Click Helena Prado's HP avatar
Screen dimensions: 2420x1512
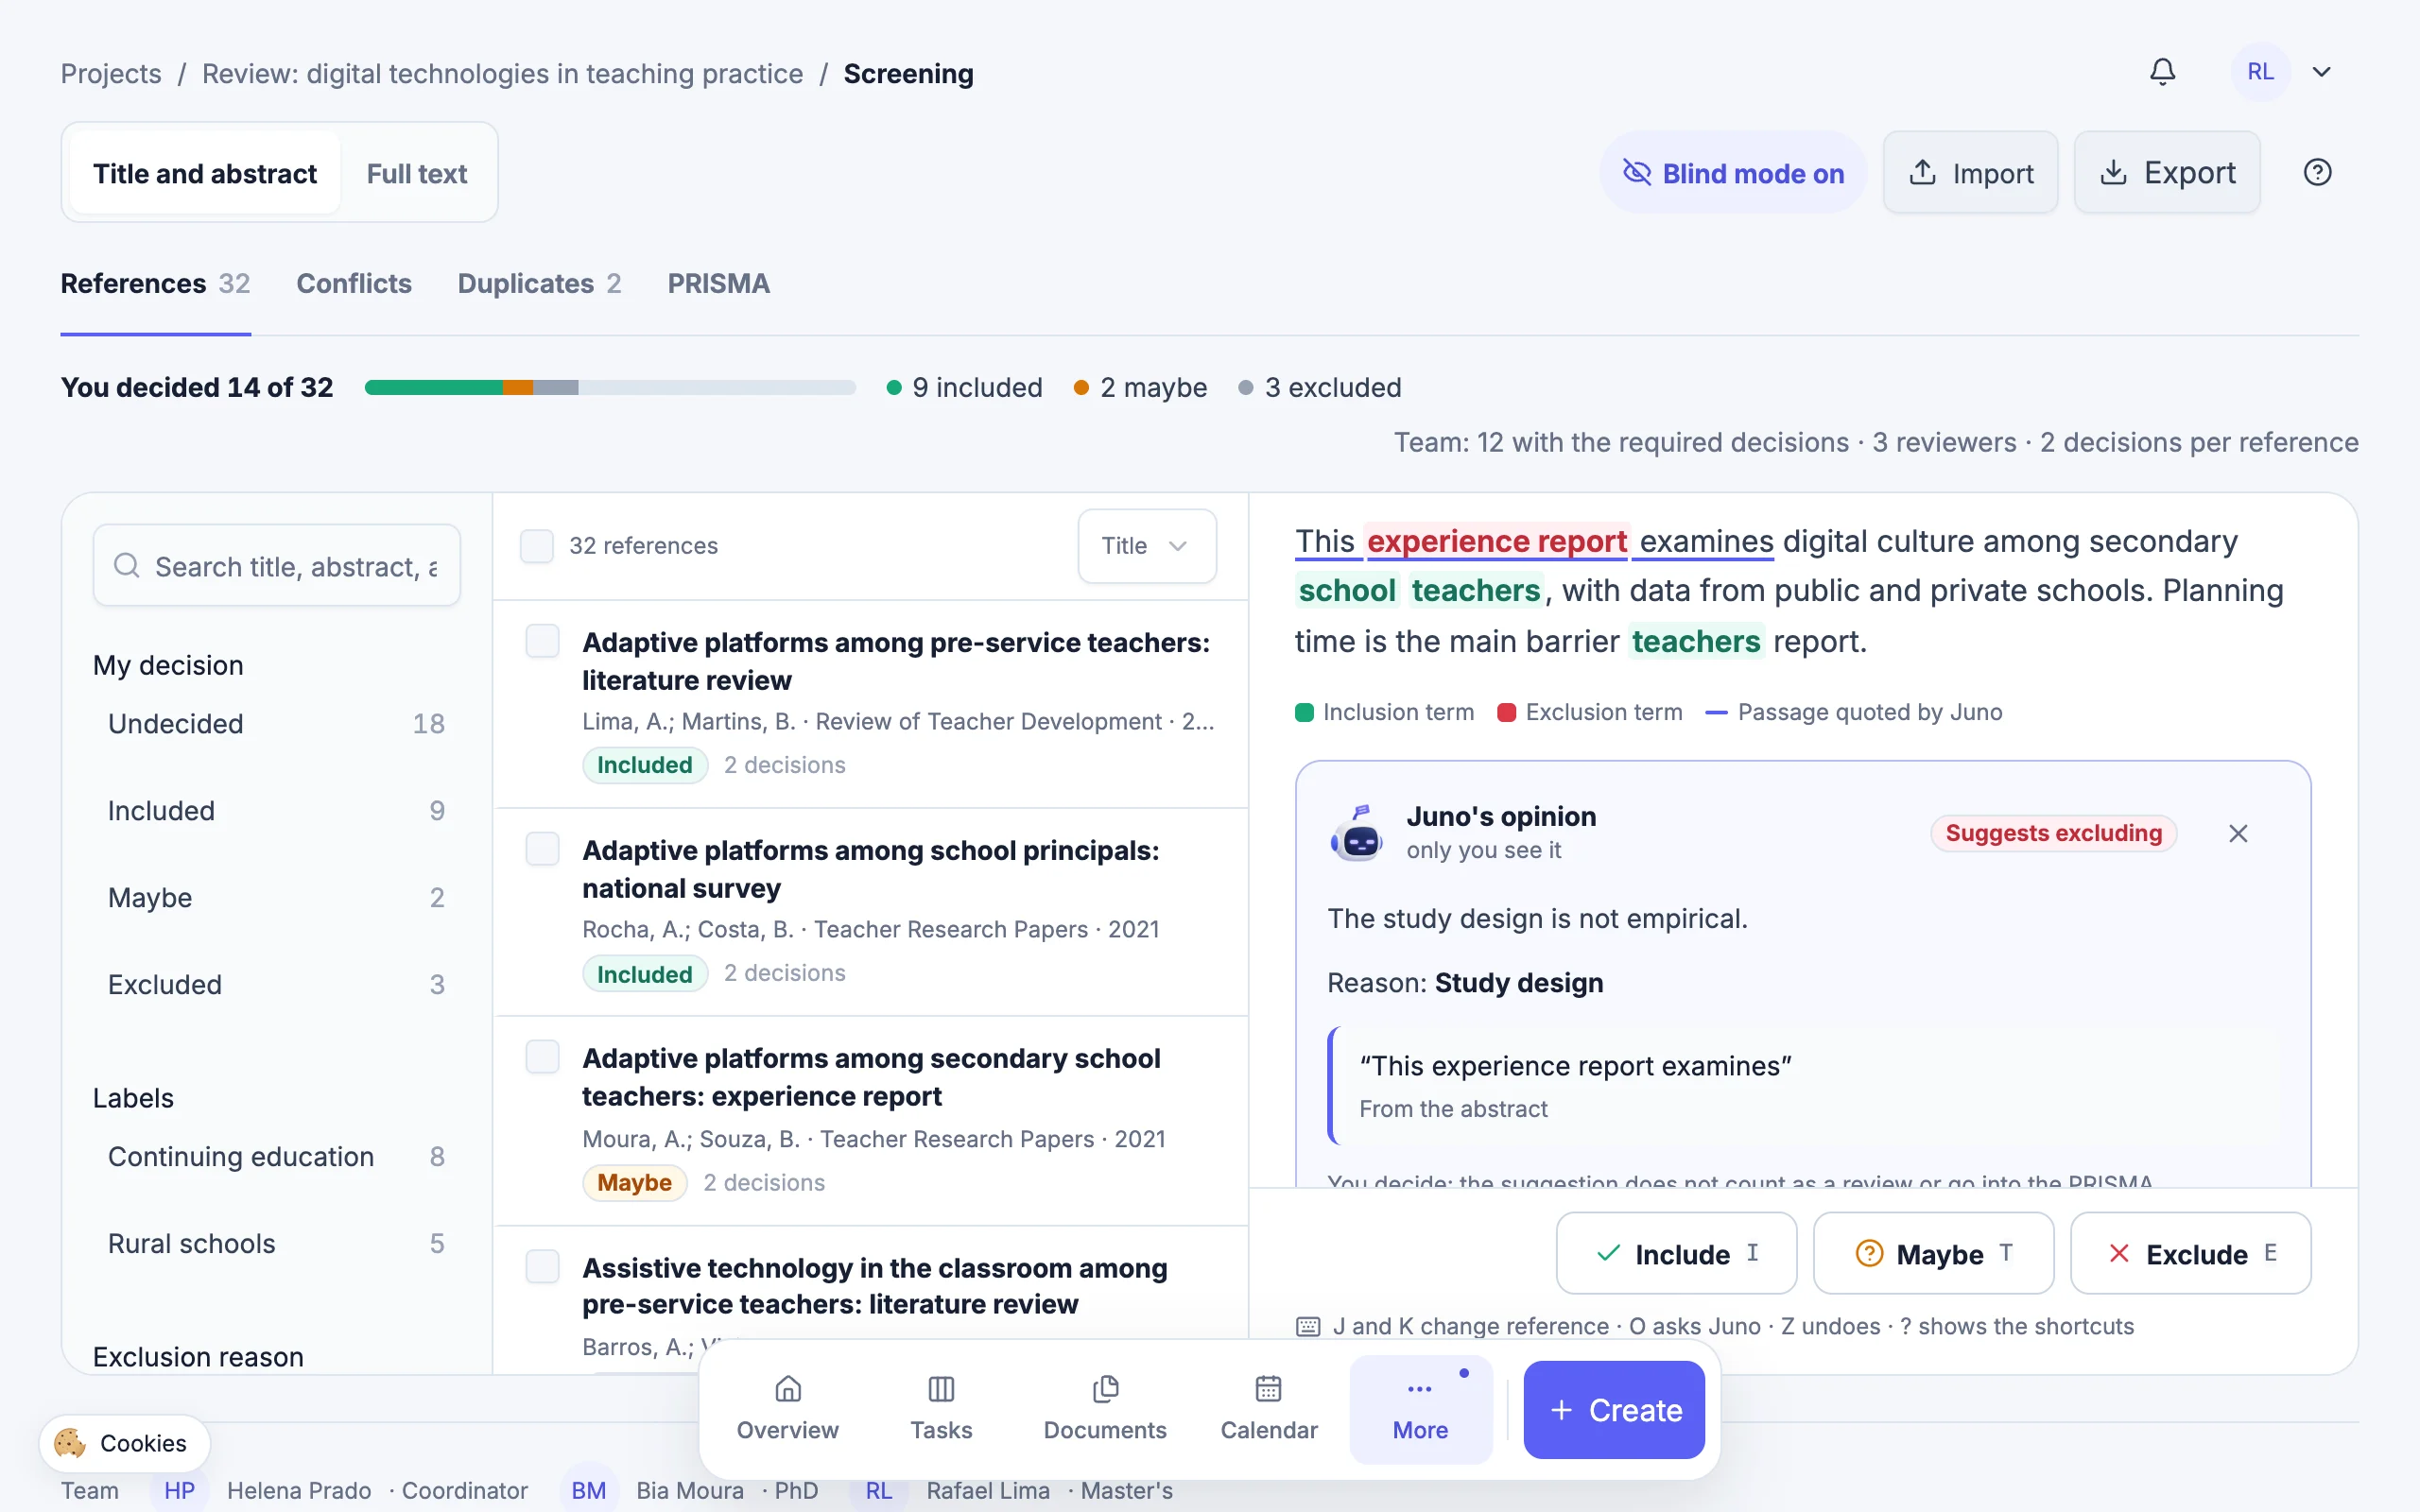coord(179,1490)
